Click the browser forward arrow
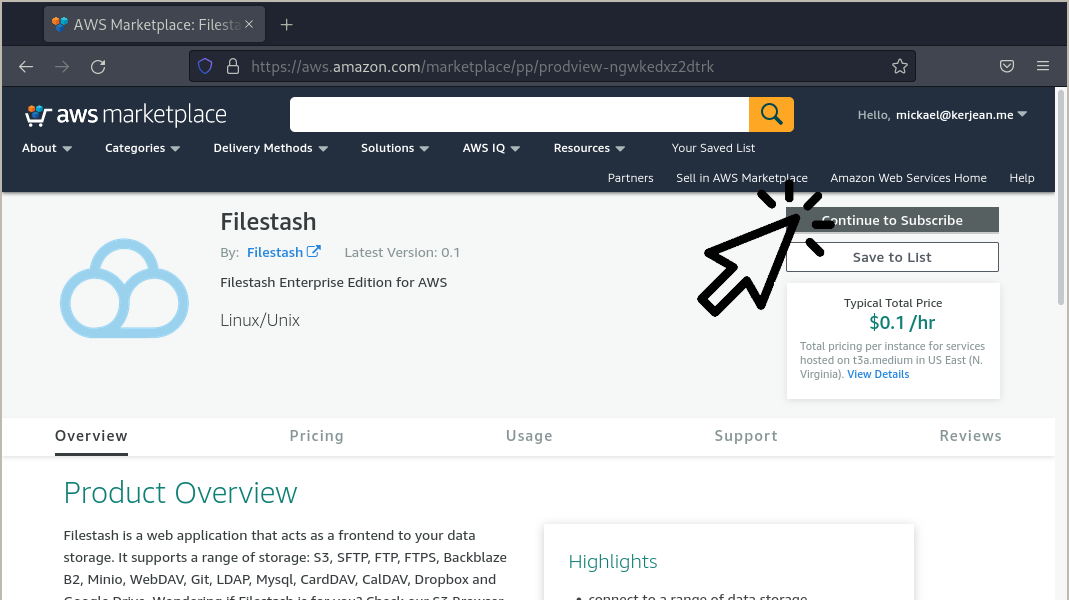1069x600 pixels. 62,66
